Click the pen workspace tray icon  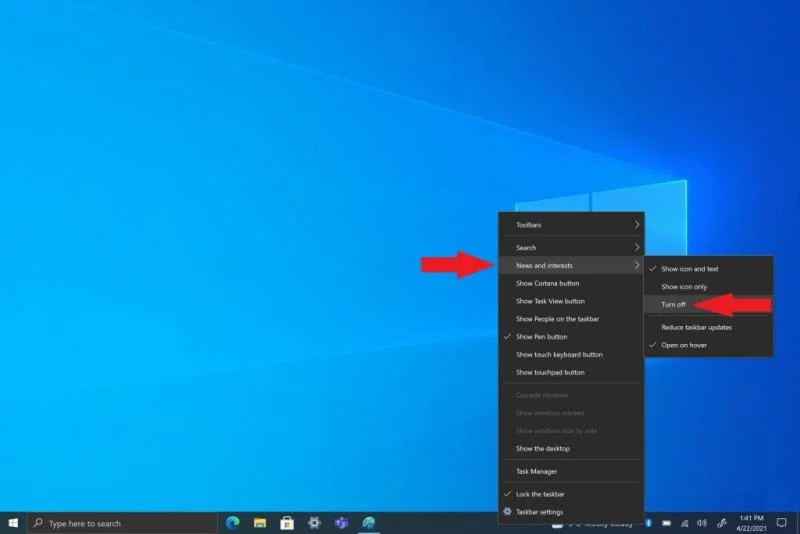(721, 523)
